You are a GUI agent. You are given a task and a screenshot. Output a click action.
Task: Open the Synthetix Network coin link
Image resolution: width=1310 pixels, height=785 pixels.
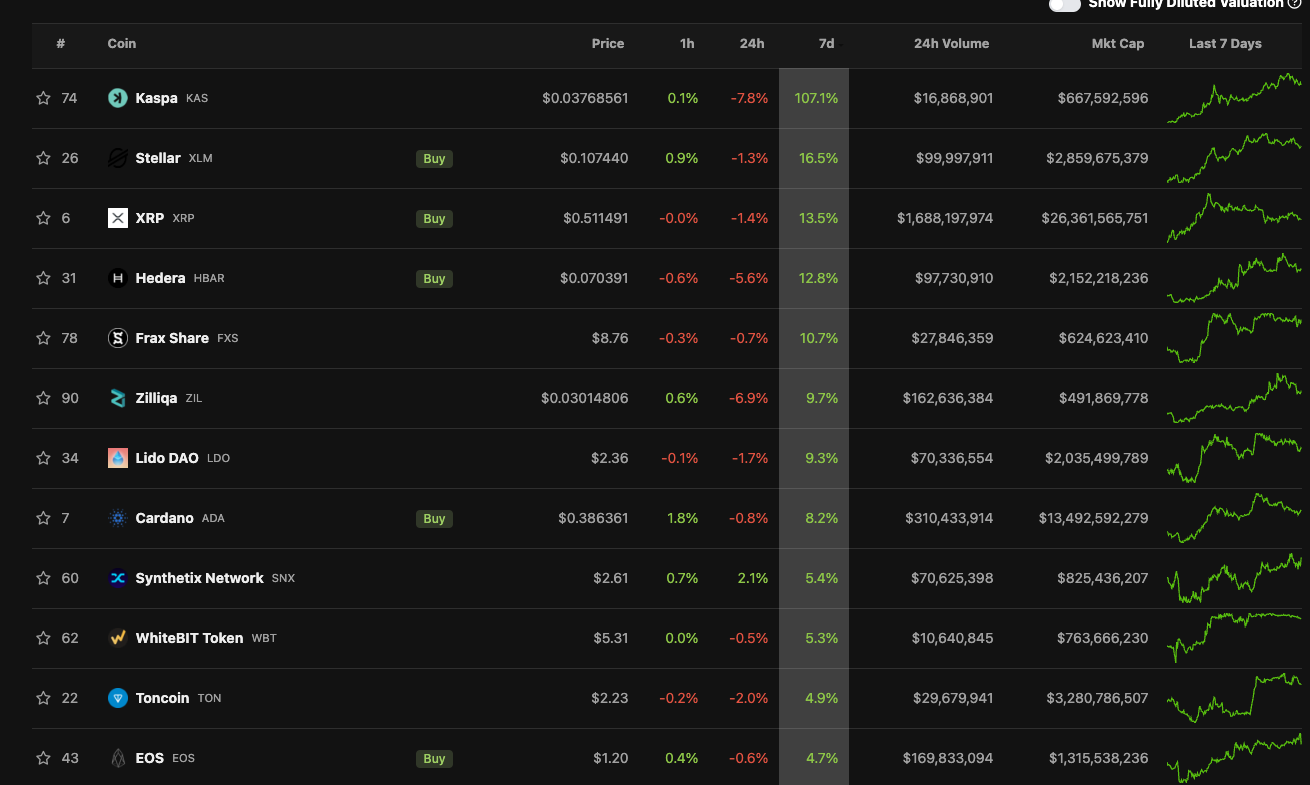coord(200,578)
